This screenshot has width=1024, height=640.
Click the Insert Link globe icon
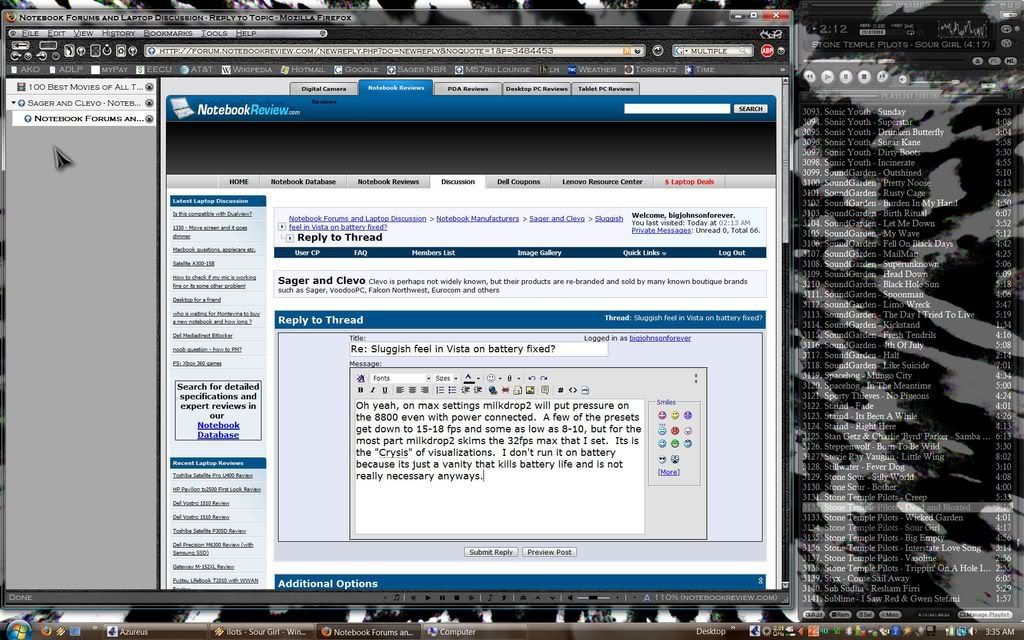[x=492, y=391]
